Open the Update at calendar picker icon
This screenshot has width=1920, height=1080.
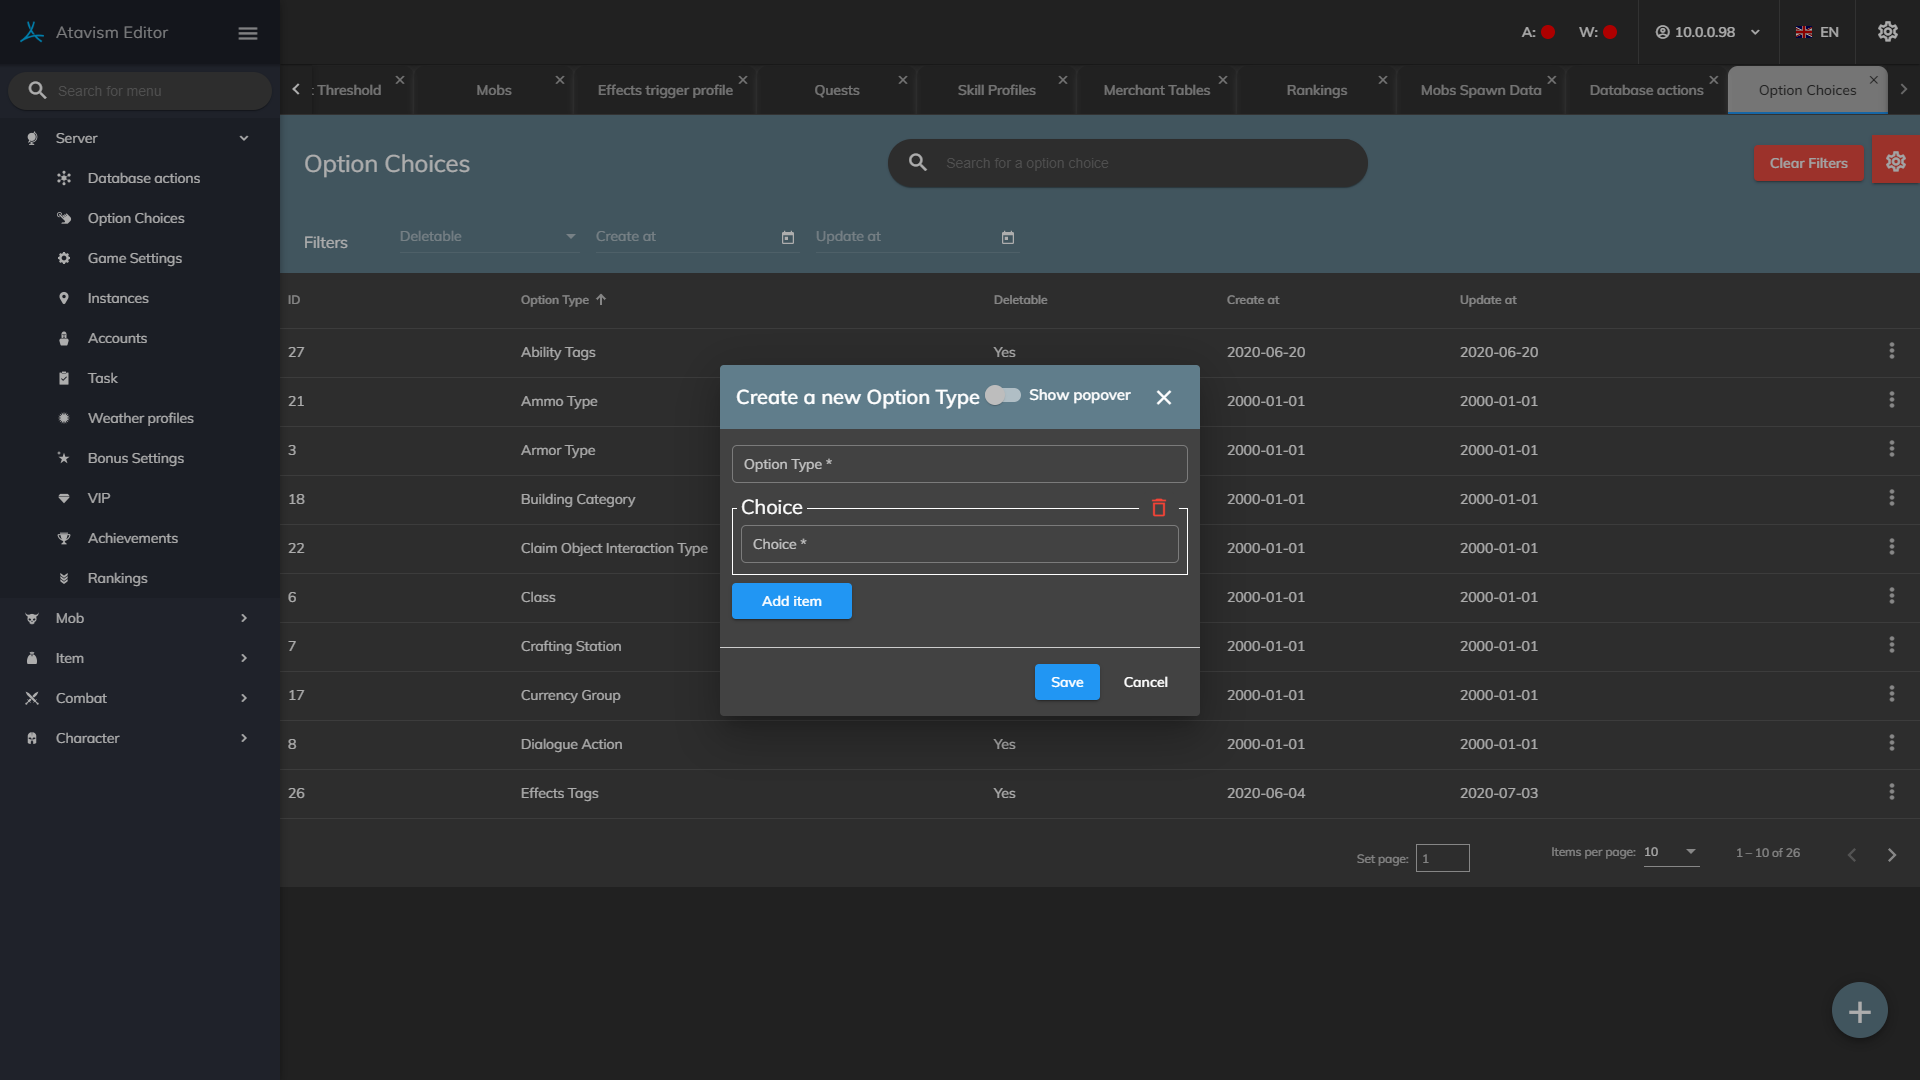pyautogui.click(x=1008, y=238)
